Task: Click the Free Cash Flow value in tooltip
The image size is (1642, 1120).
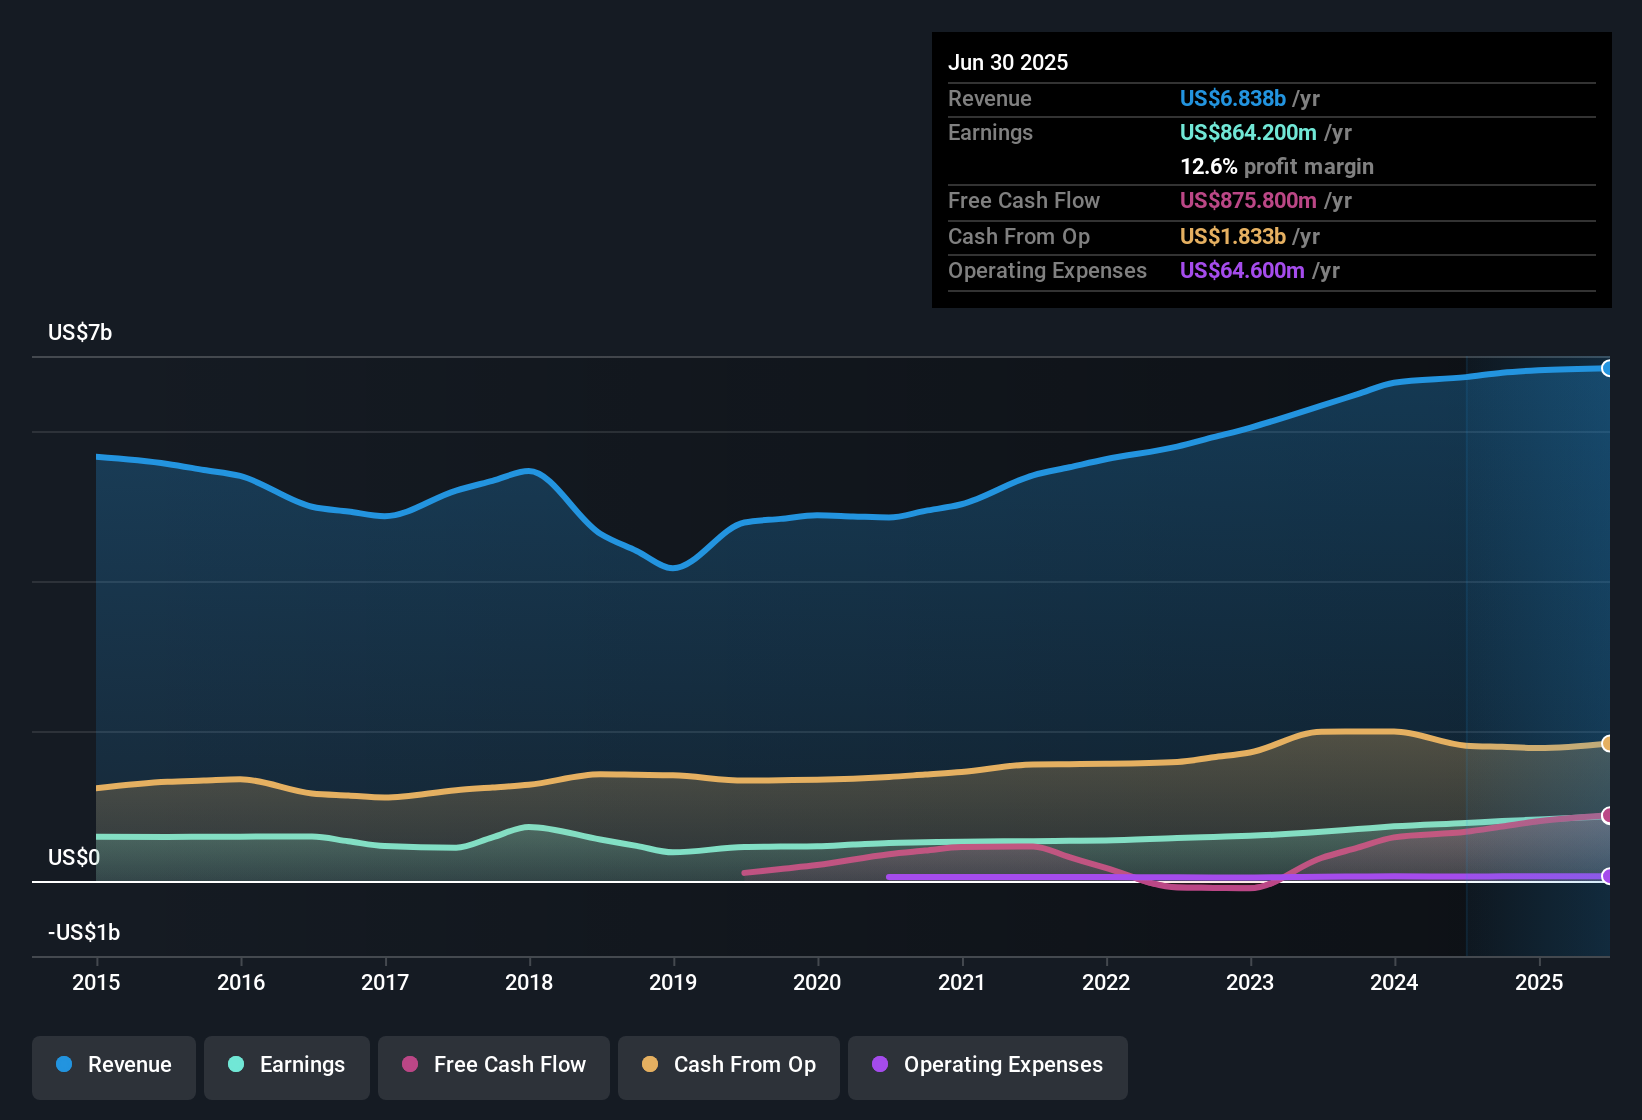Action: point(1248,200)
